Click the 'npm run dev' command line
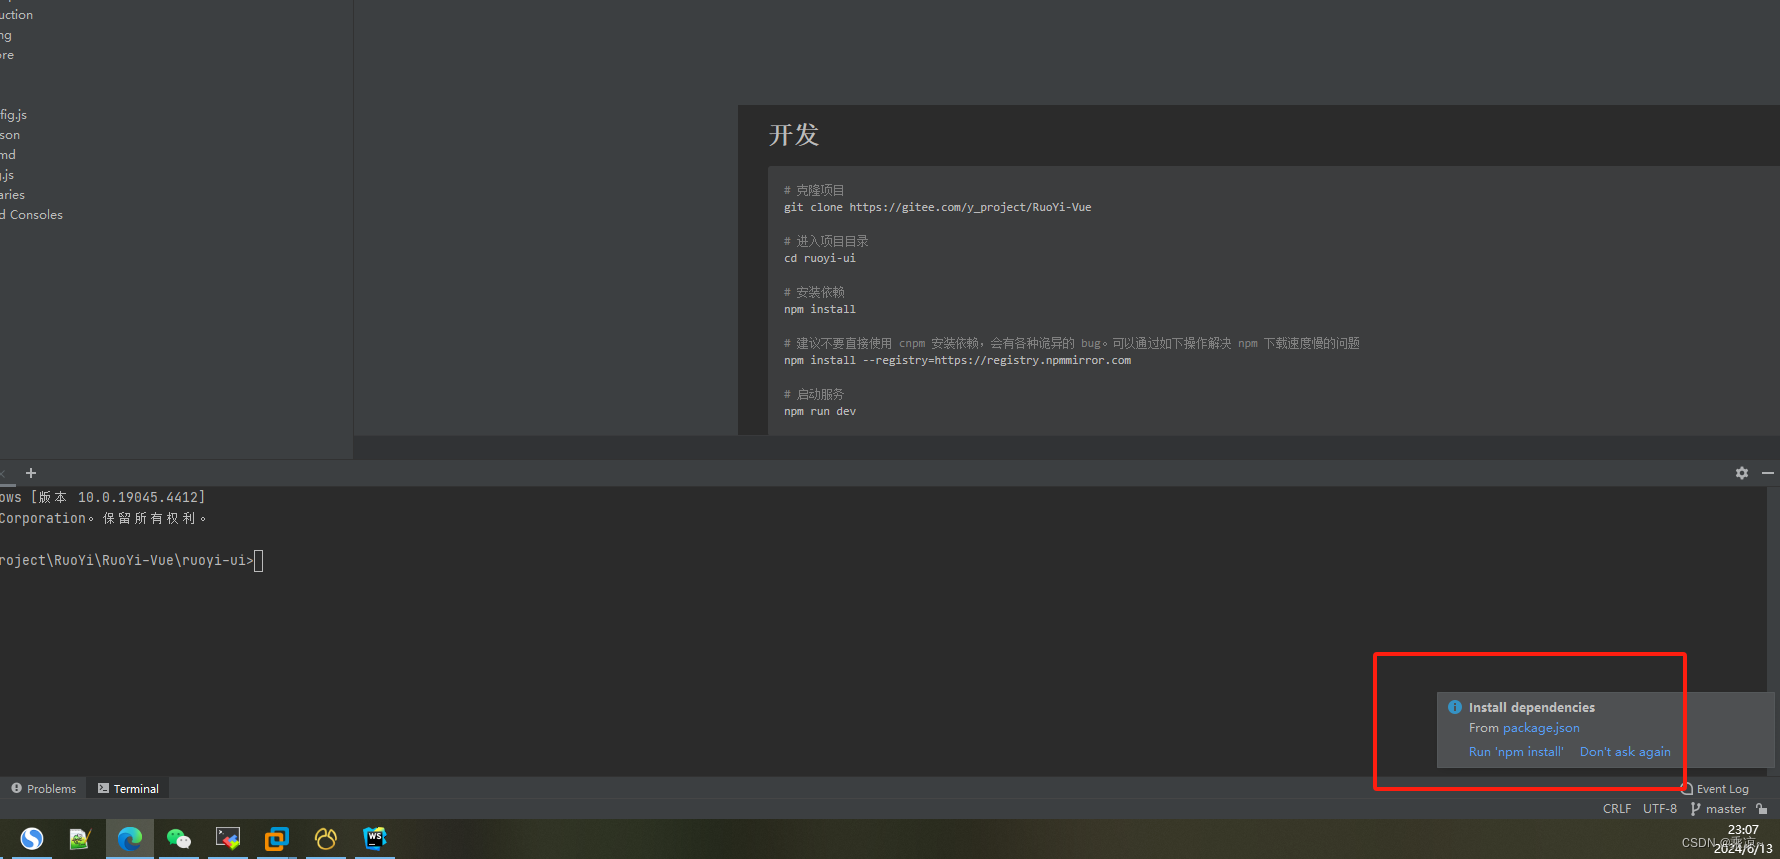The image size is (1780, 859). click(x=820, y=412)
